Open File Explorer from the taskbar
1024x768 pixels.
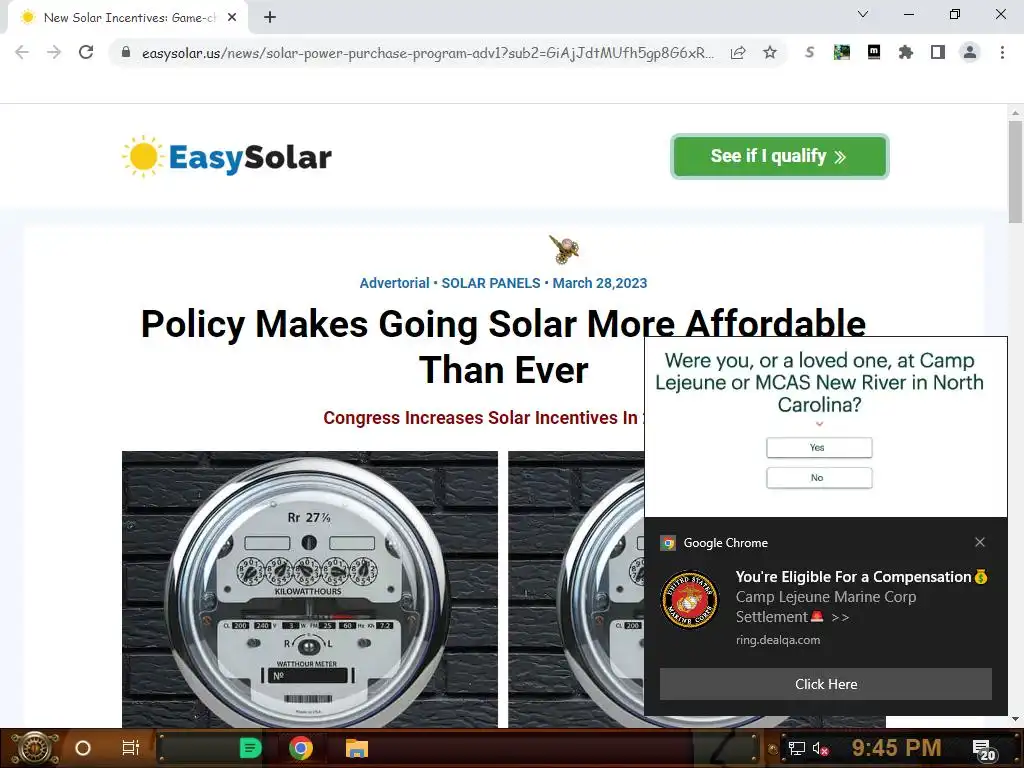(357, 748)
